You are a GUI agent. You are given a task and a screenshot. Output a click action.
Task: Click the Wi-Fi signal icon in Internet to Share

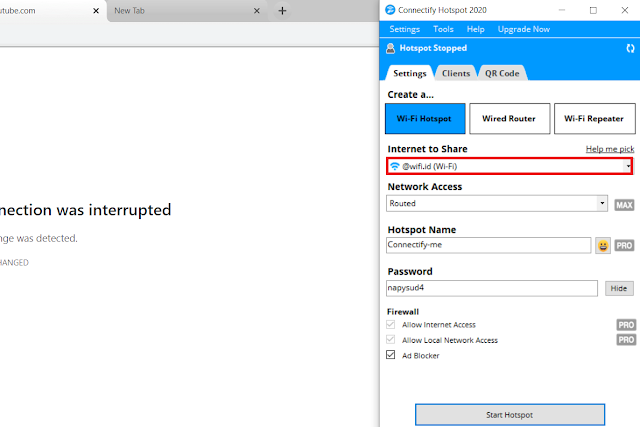pos(394,166)
